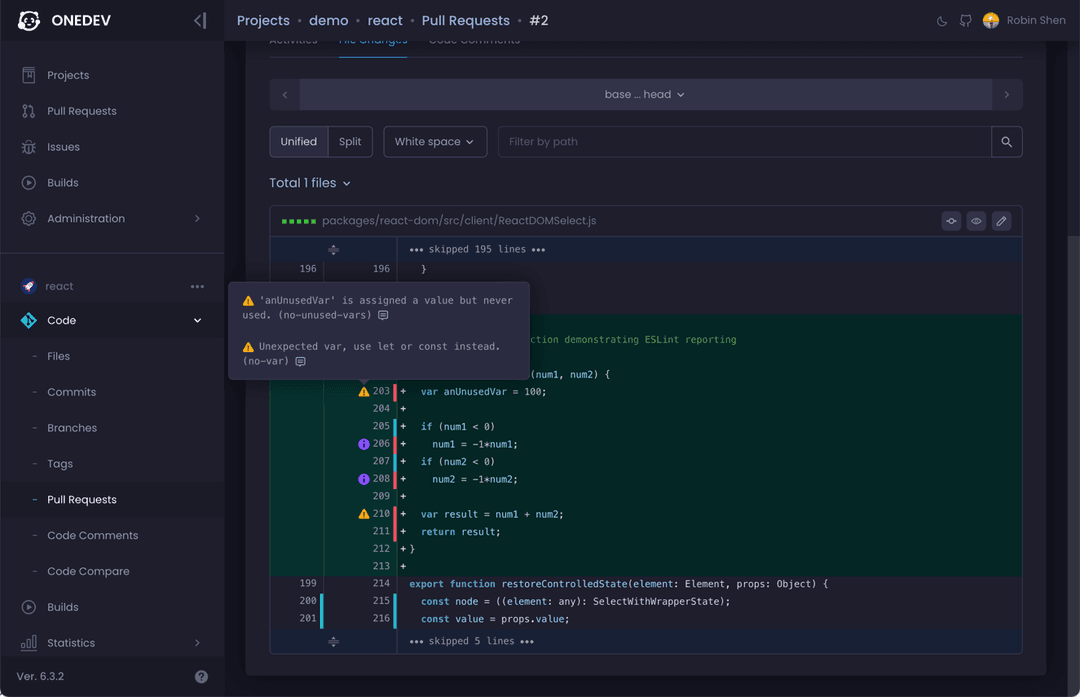This screenshot has width=1080, height=697.
Task: Click warning icon on line 210
Action: tap(364, 514)
